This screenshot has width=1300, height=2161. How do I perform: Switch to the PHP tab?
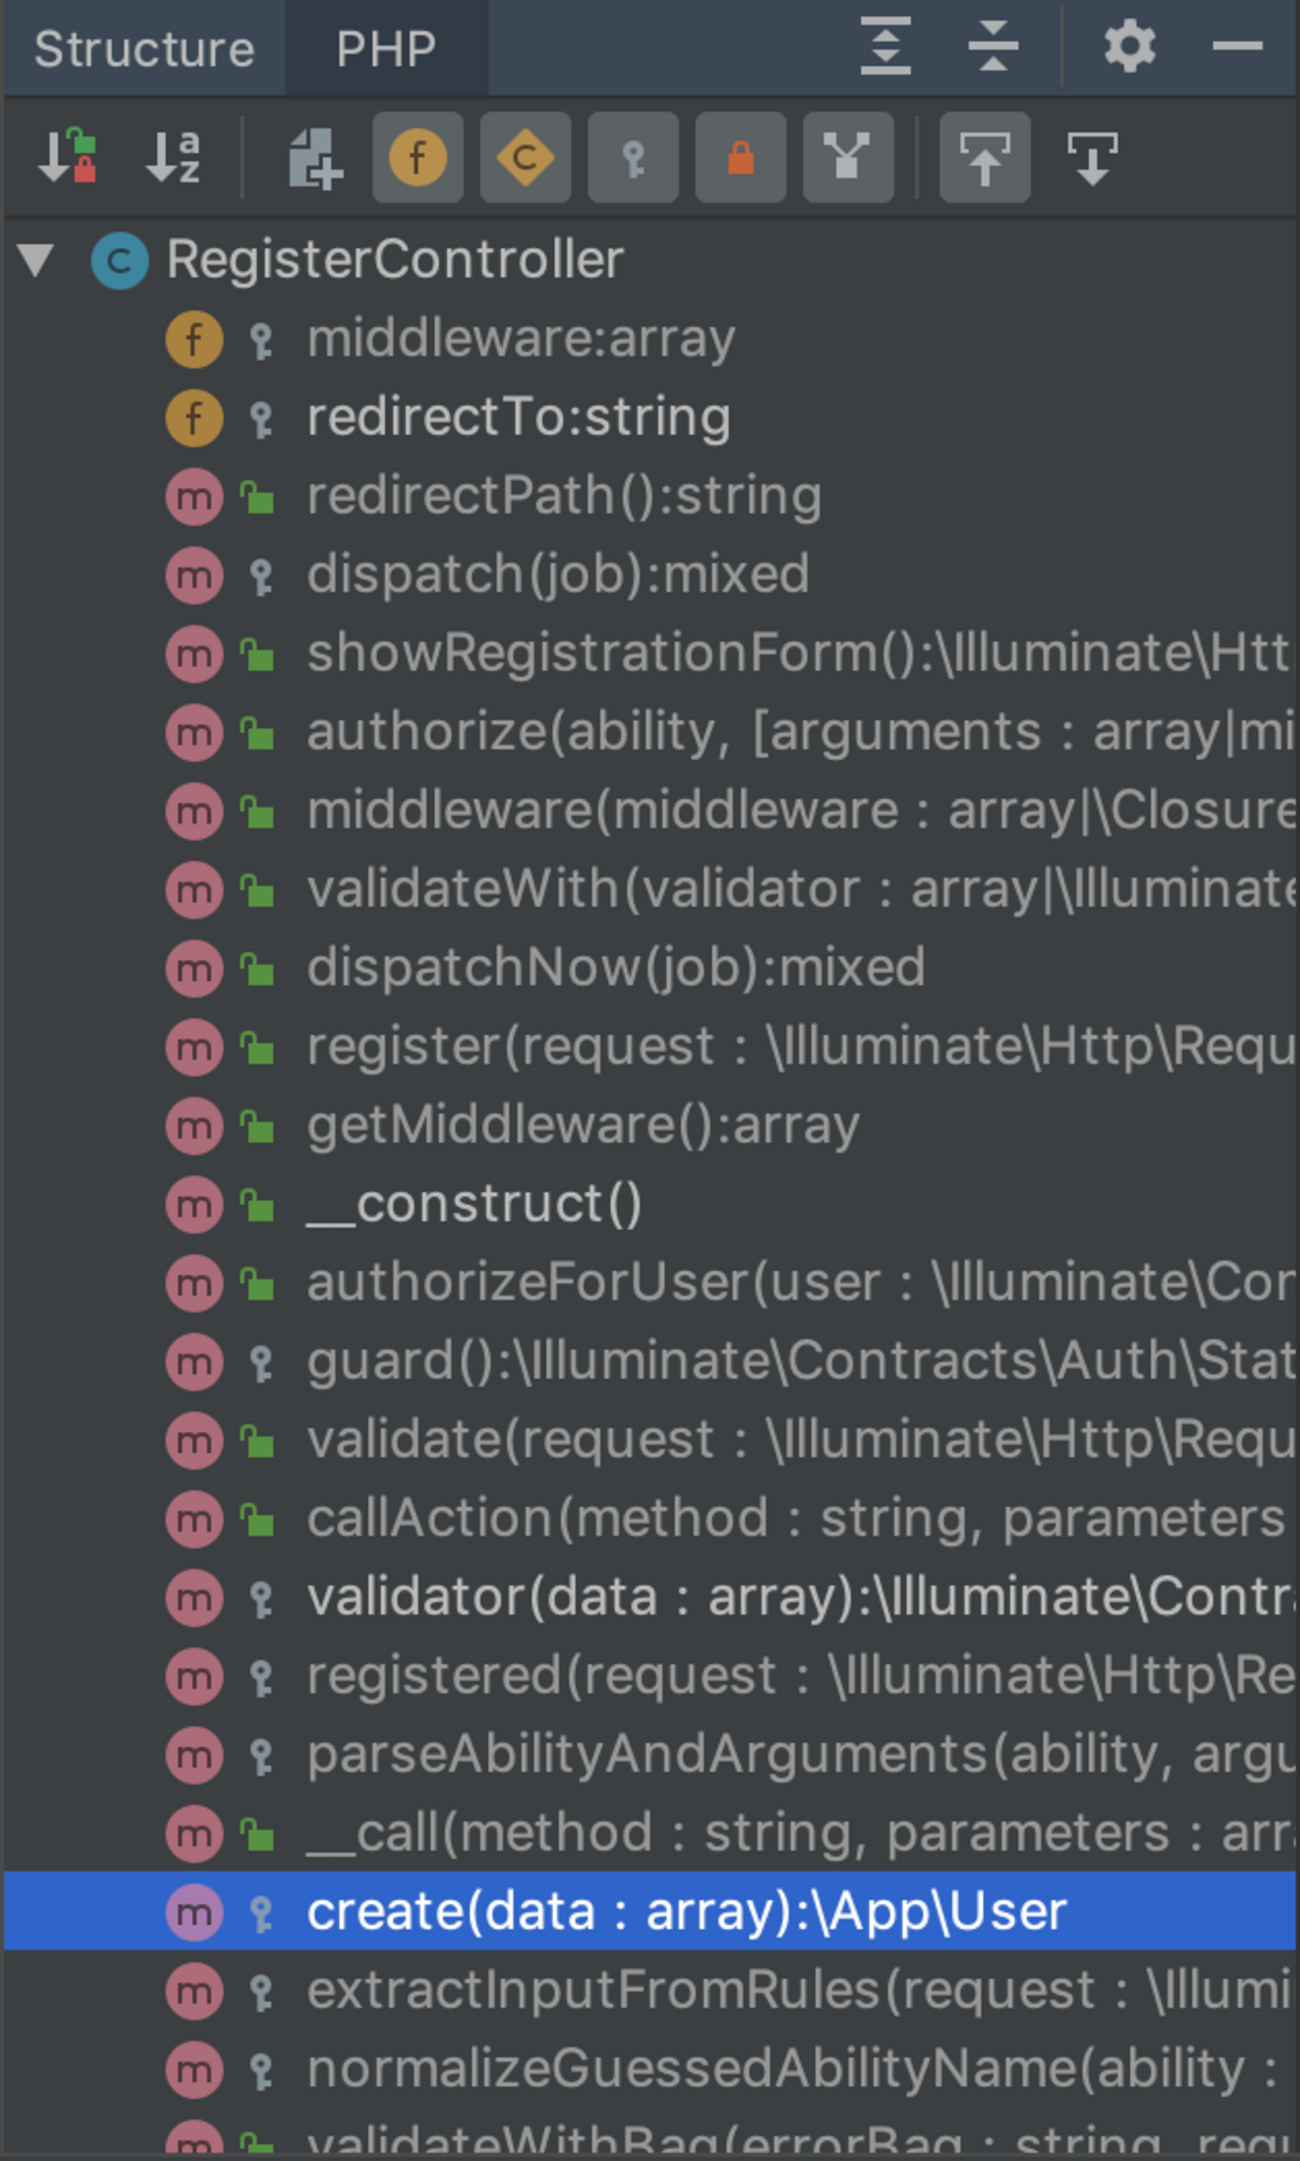pos(386,49)
